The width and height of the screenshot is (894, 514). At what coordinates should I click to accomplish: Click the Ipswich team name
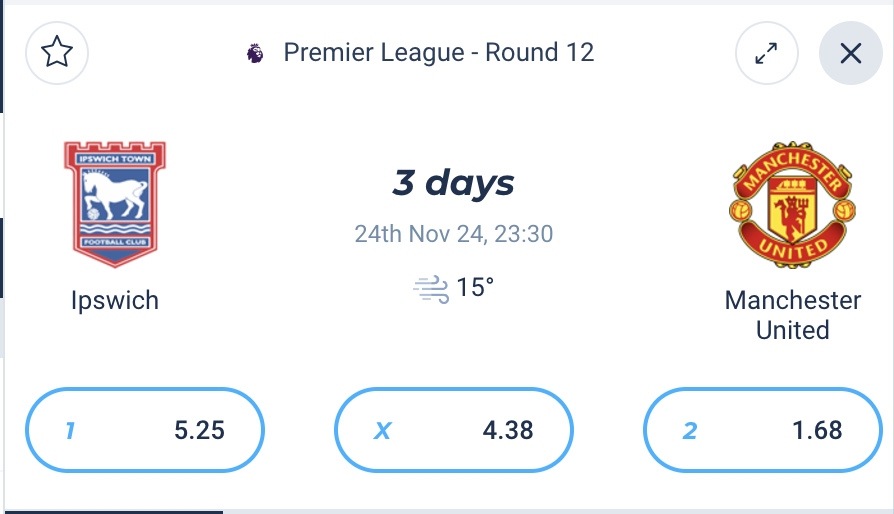coord(115,300)
